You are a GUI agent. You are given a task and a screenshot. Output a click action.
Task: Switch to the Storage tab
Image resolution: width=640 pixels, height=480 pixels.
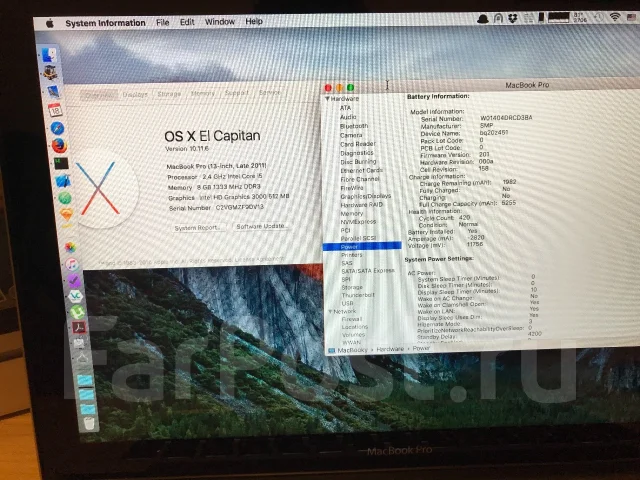click(x=169, y=94)
